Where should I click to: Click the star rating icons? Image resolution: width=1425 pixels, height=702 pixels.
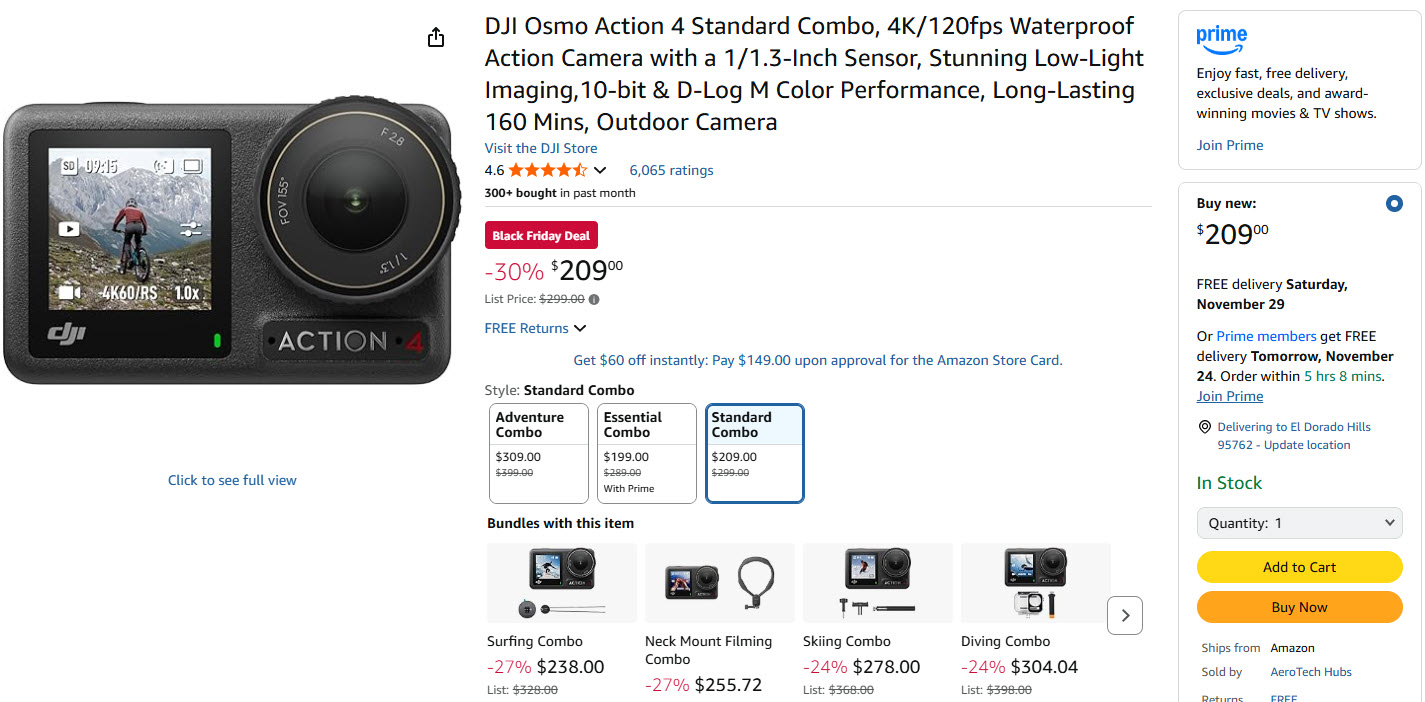pyautogui.click(x=547, y=171)
